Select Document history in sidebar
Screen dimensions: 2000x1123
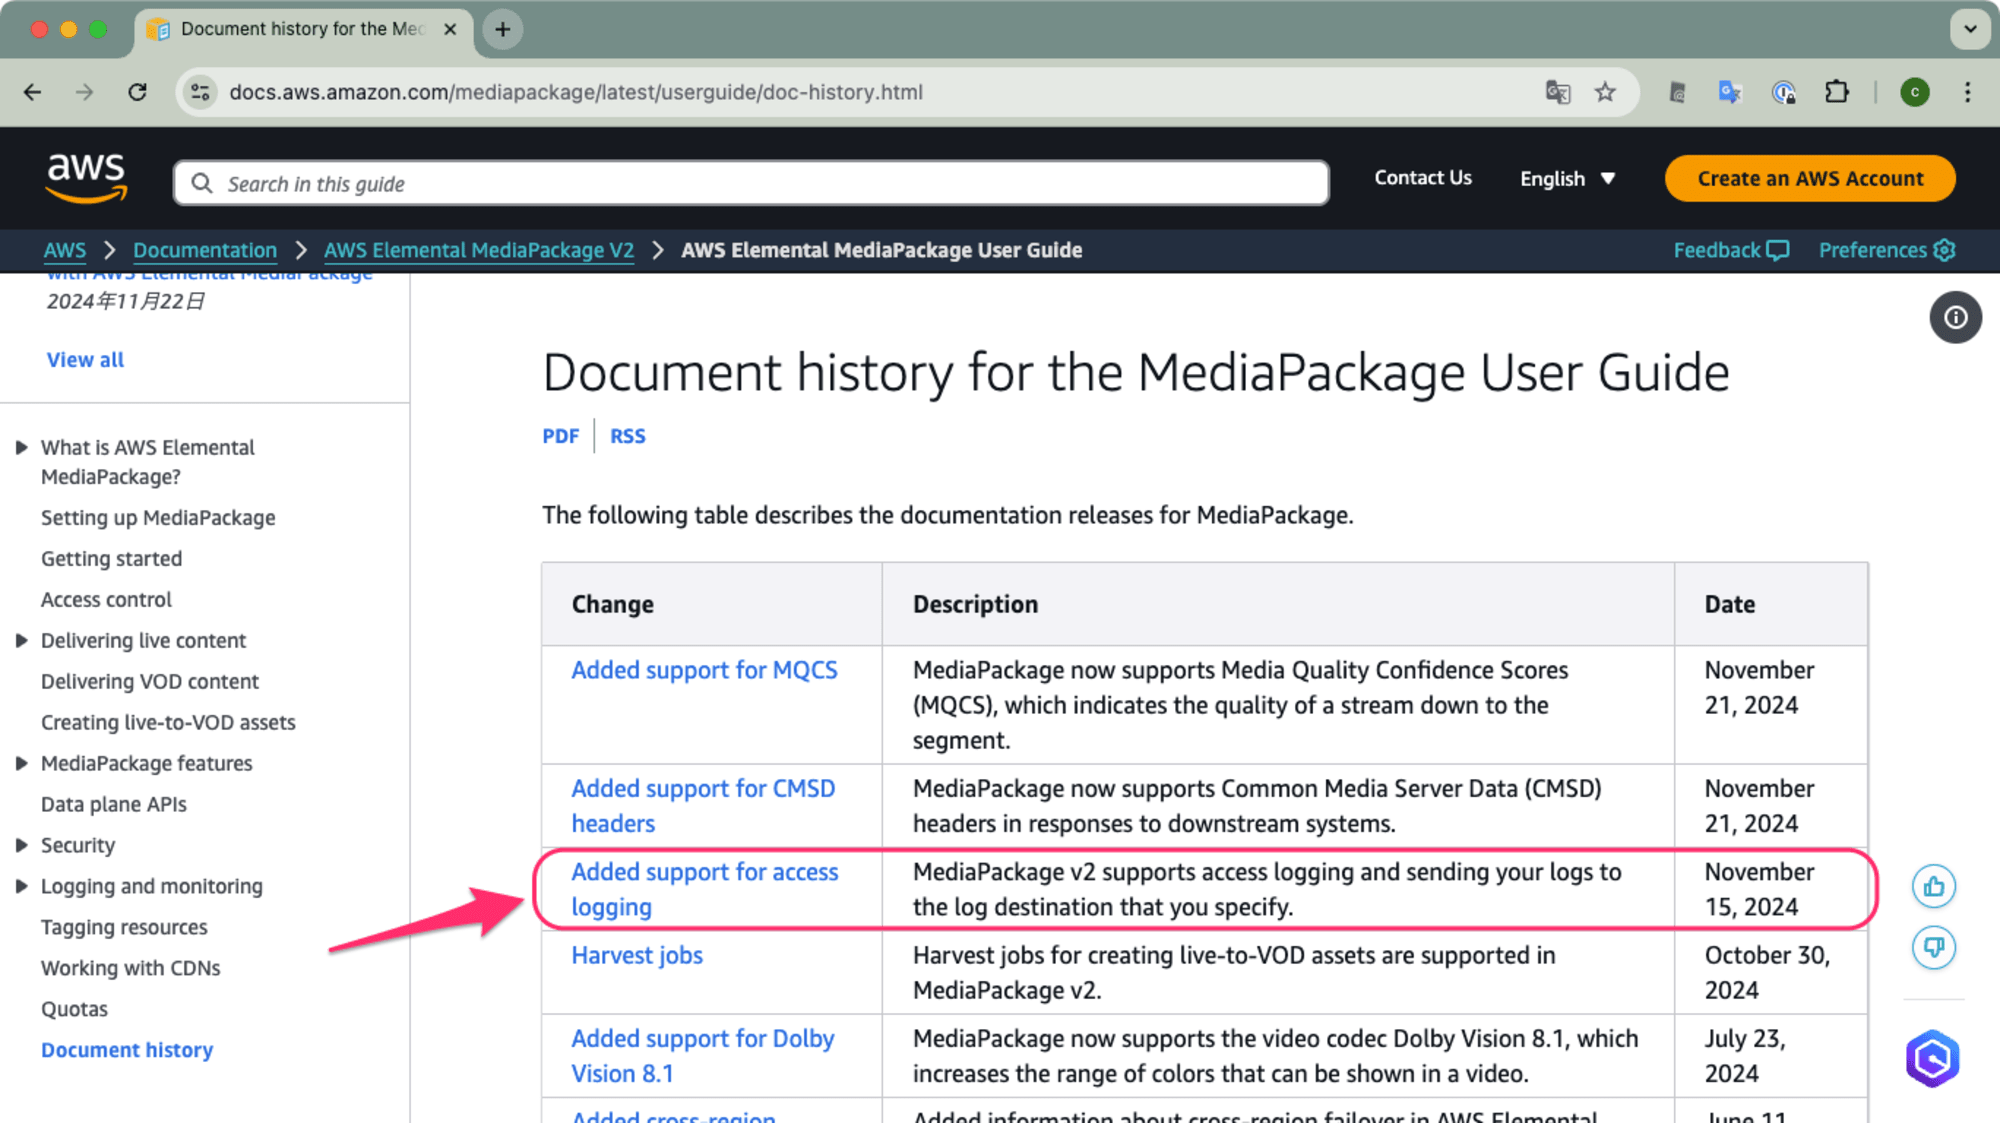(127, 1051)
